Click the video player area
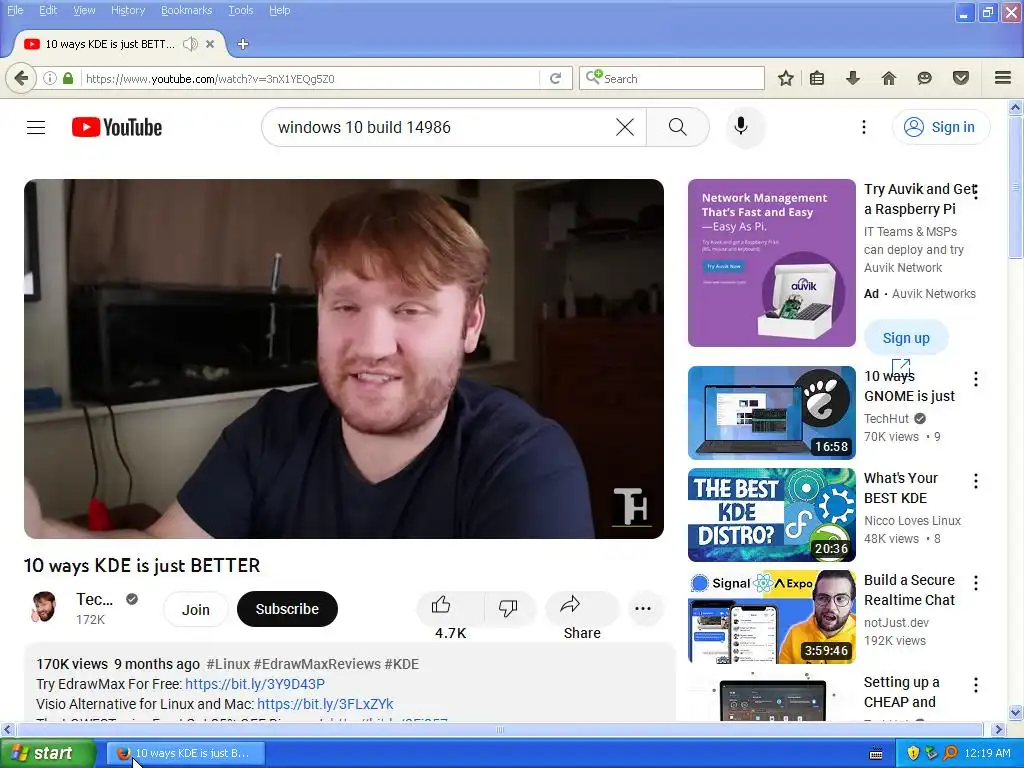Screen dimensions: 1024x768 pyautogui.click(x=344, y=359)
